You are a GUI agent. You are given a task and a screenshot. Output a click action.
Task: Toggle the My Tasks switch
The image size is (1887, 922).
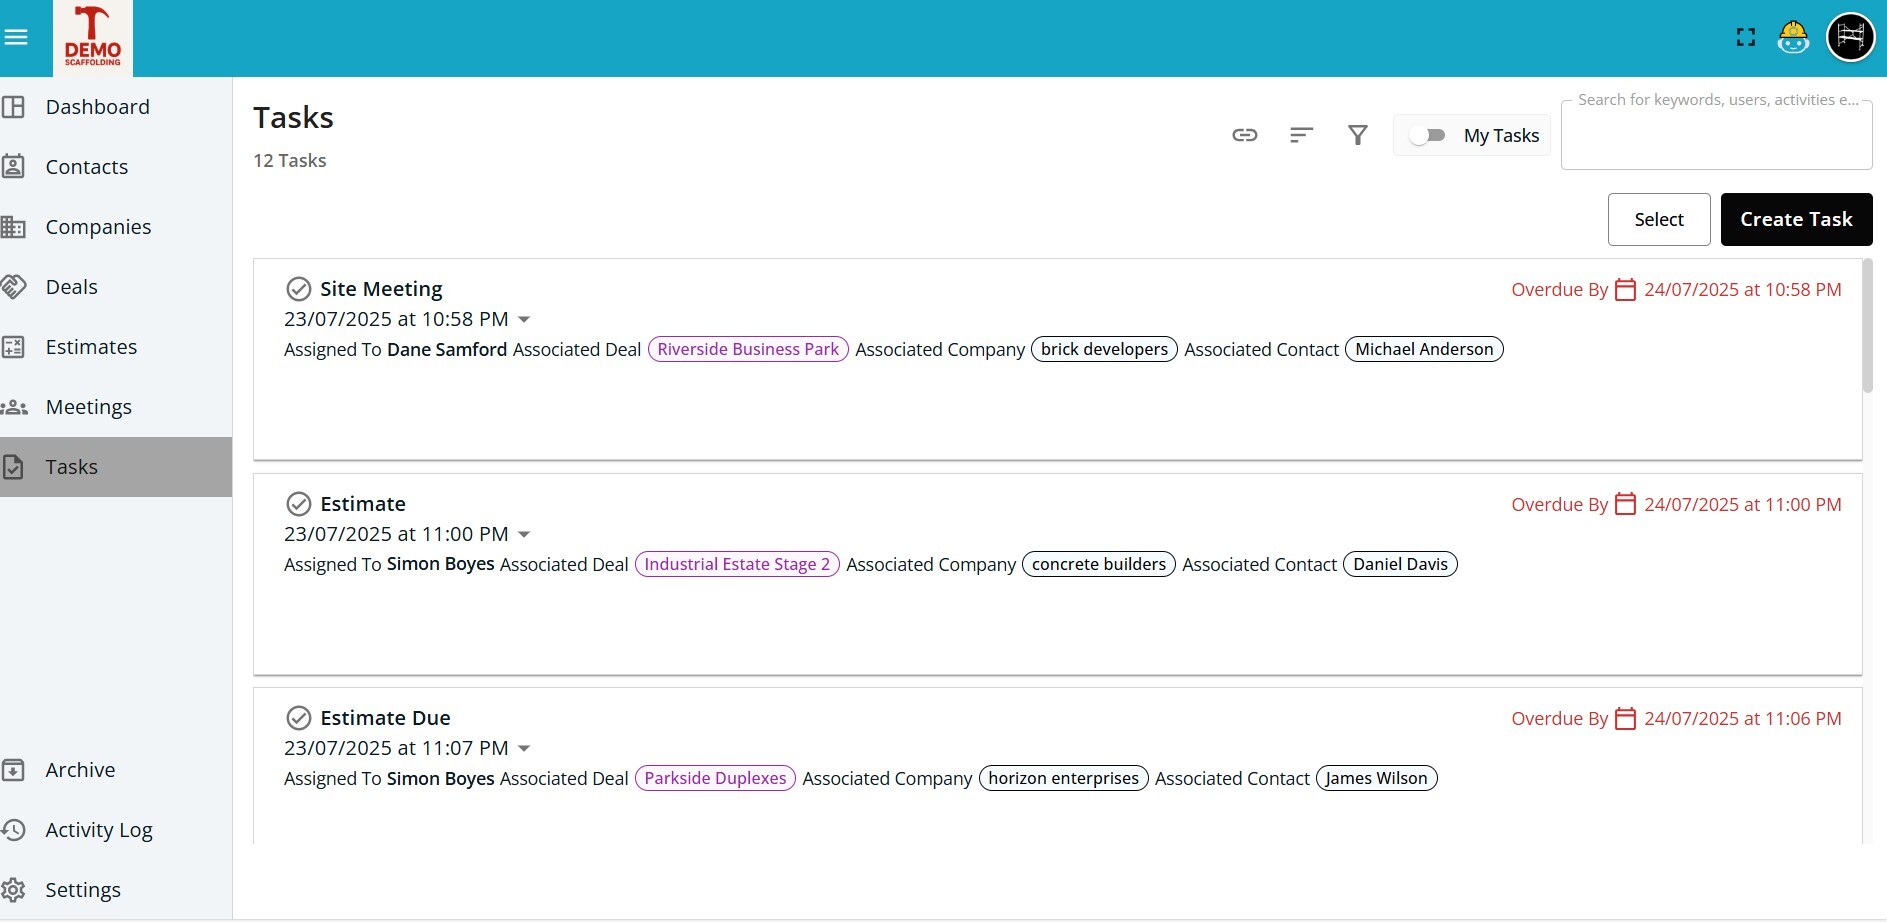pos(1427,135)
